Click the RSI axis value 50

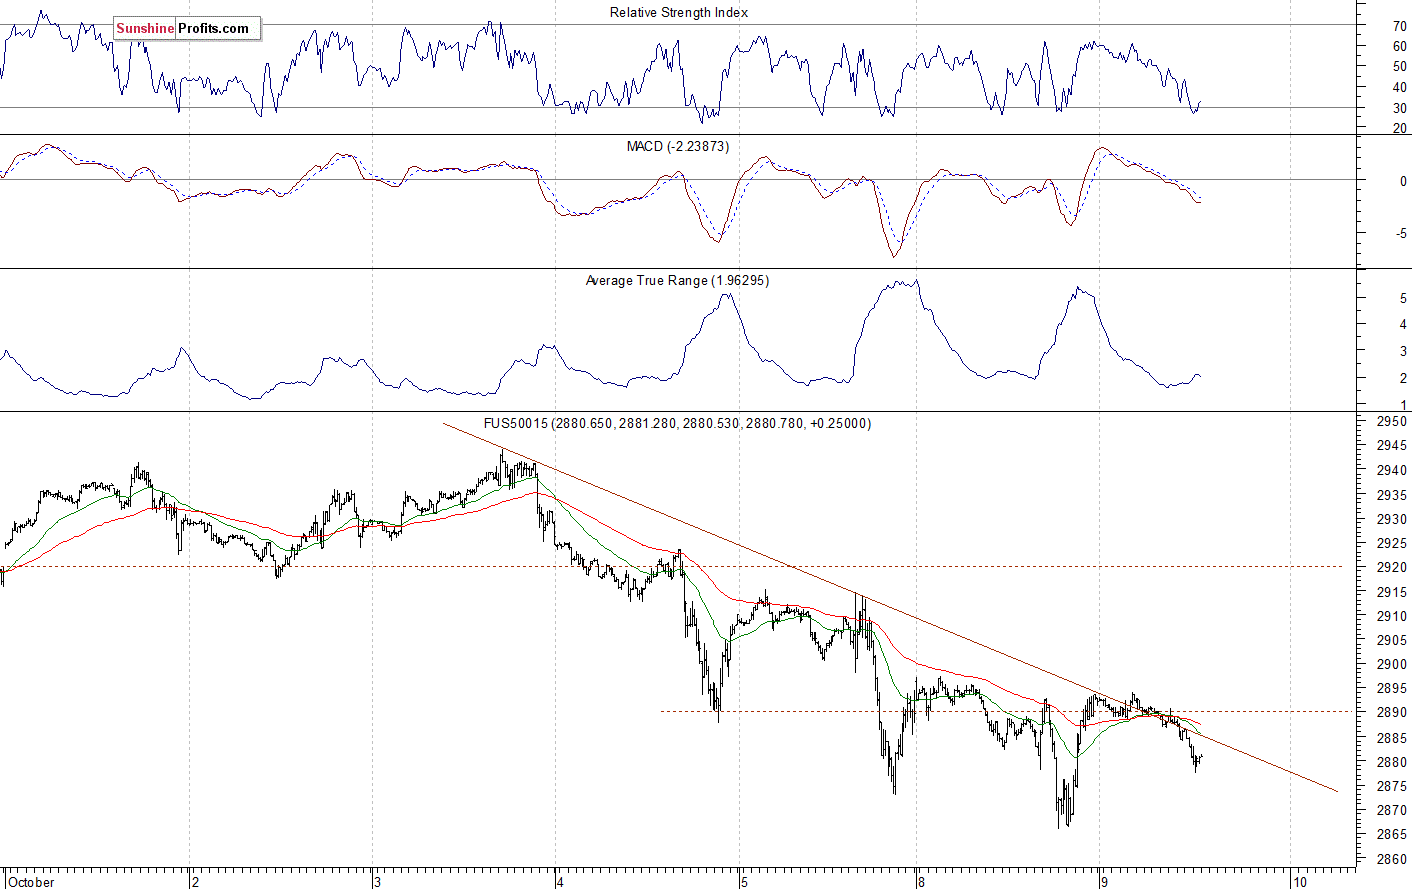(x=1400, y=67)
